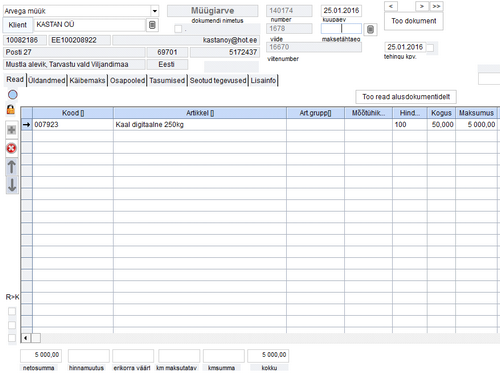Click the Klient button

click(x=18, y=25)
